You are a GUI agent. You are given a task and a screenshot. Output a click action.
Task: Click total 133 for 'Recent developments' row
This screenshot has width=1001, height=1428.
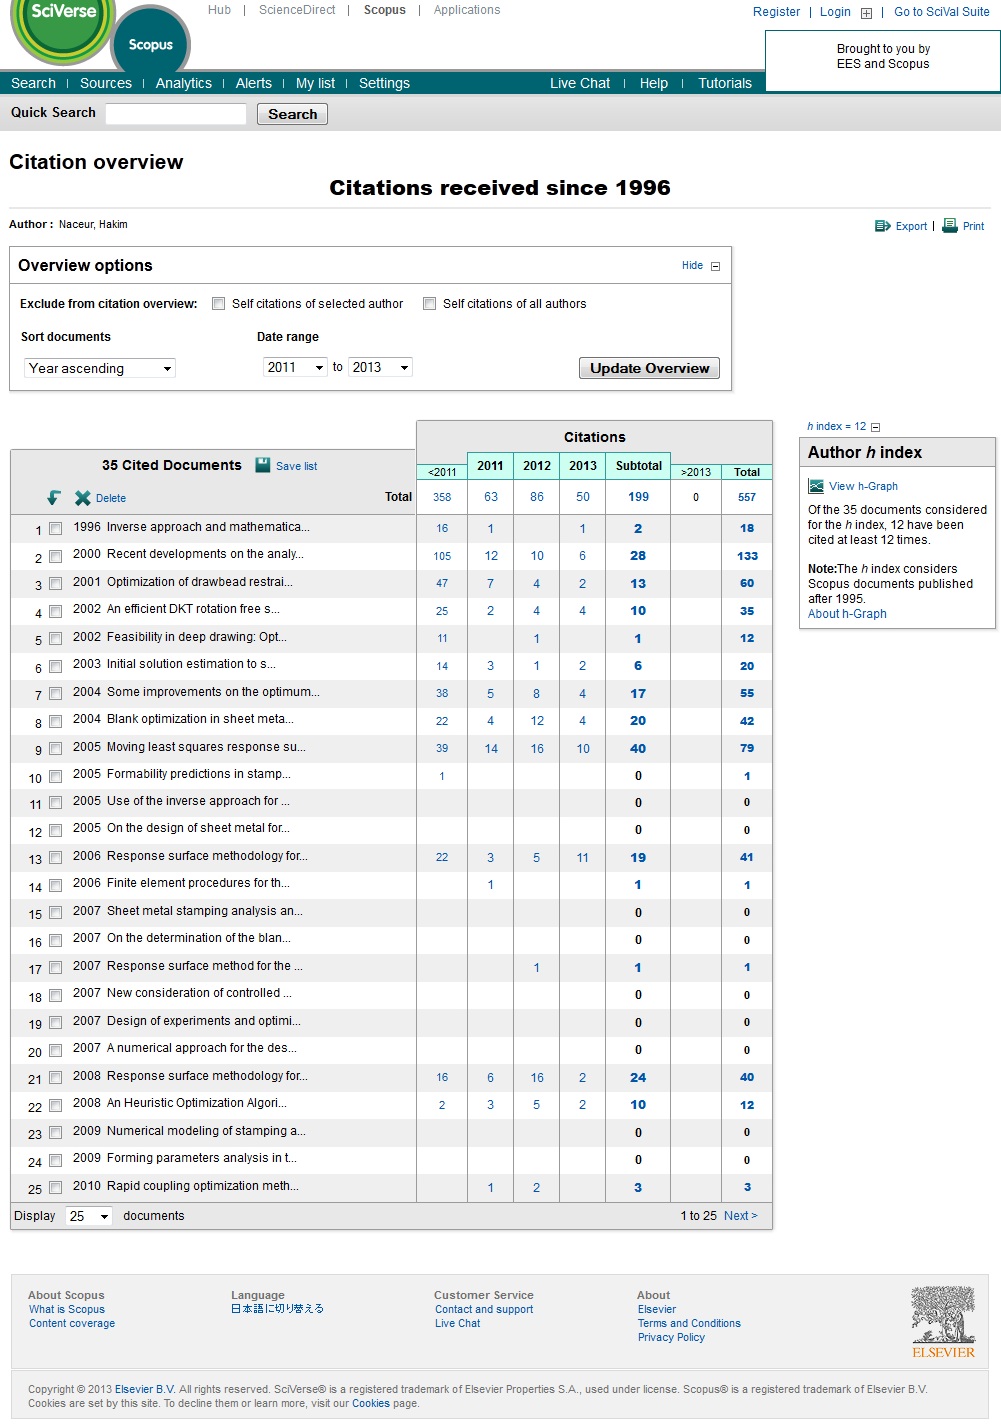click(x=747, y=556)
